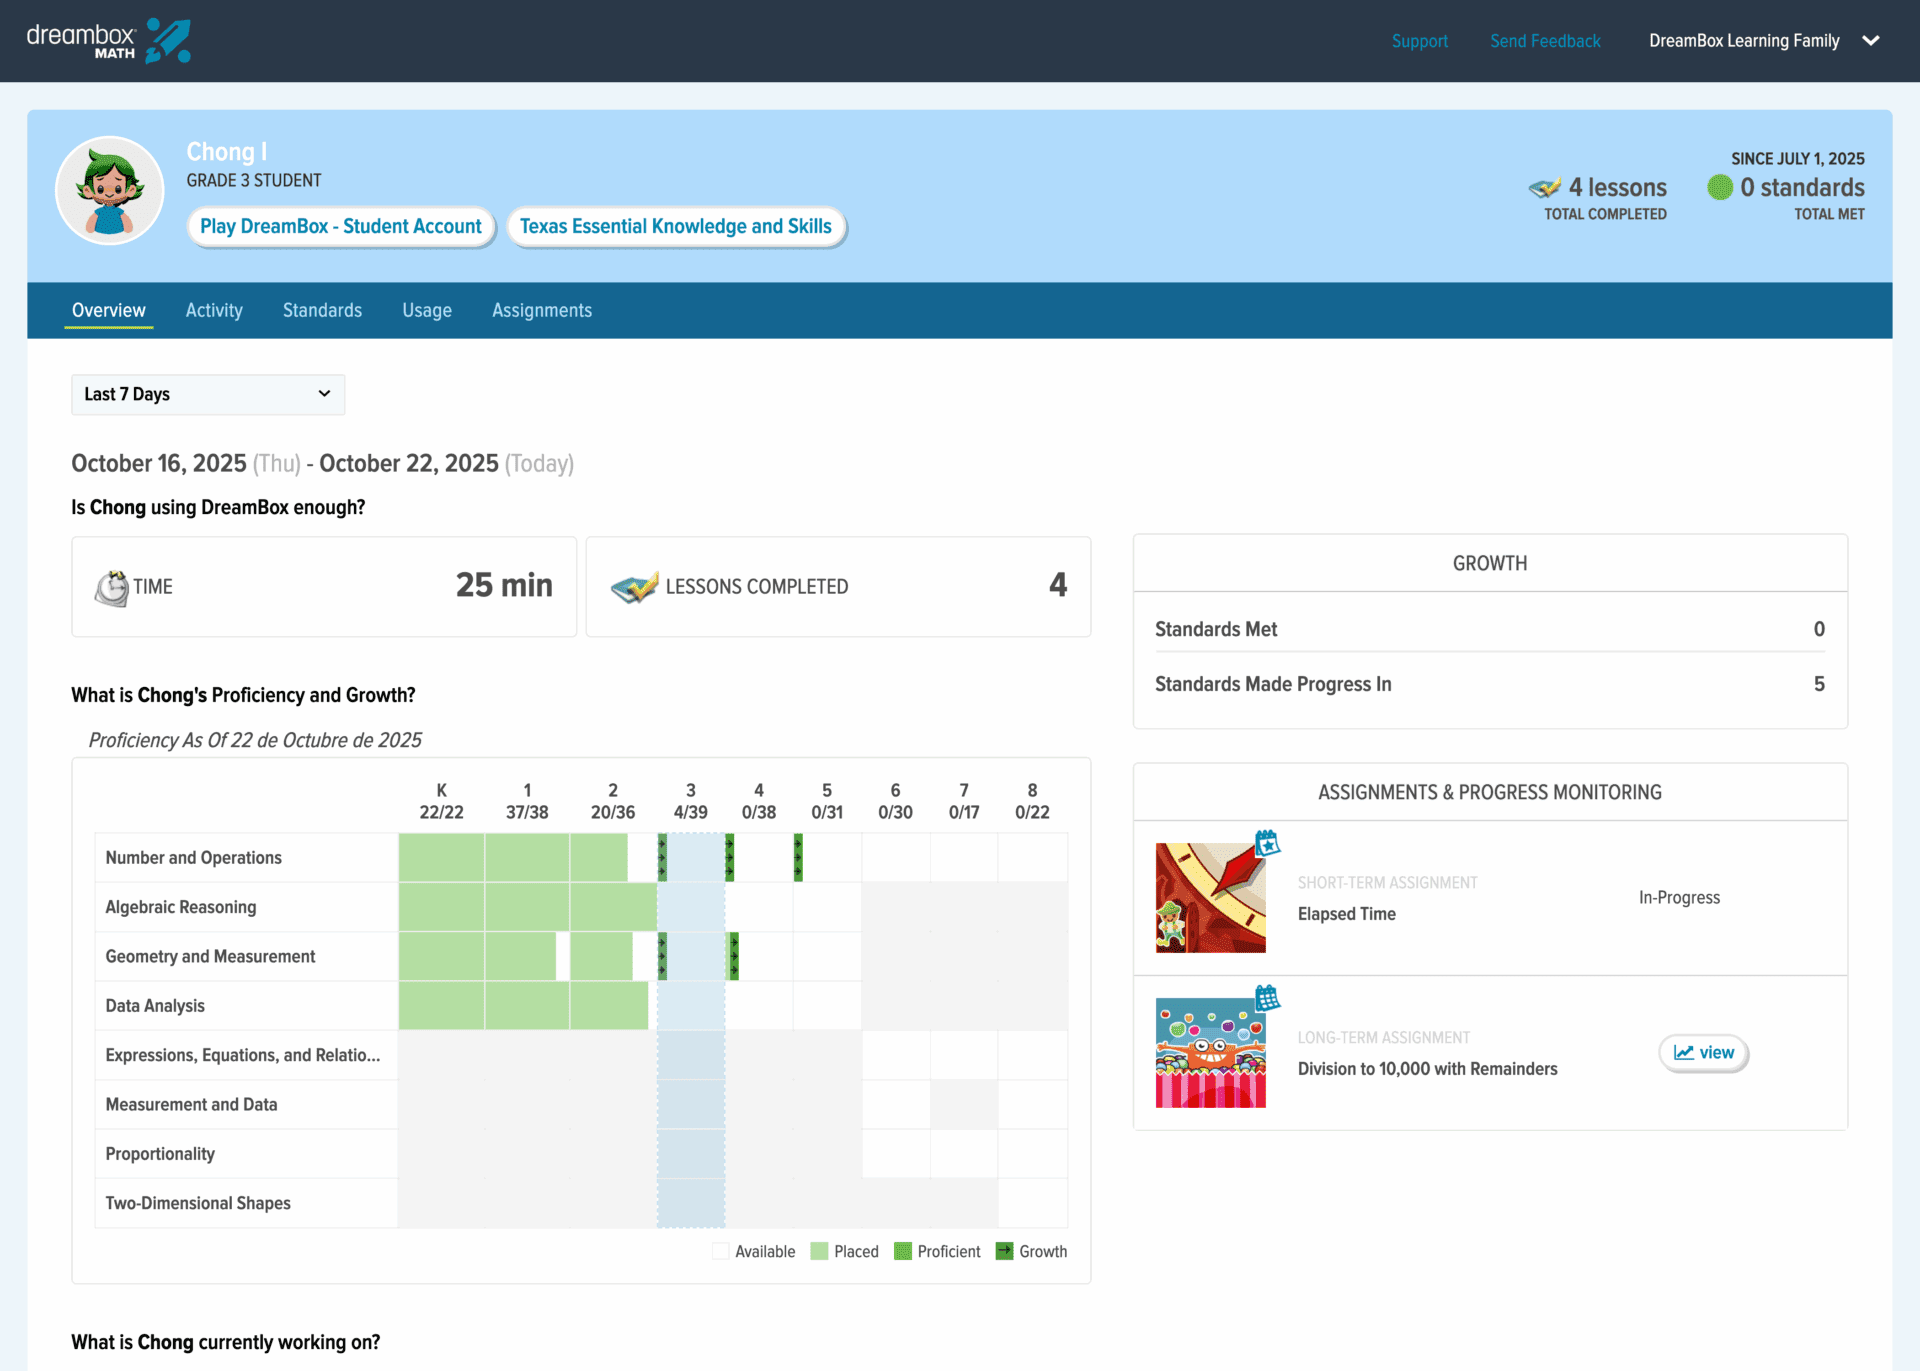Open the Standards tab
Viewport: 1920px width, 1371px height.
click(322, 310)
